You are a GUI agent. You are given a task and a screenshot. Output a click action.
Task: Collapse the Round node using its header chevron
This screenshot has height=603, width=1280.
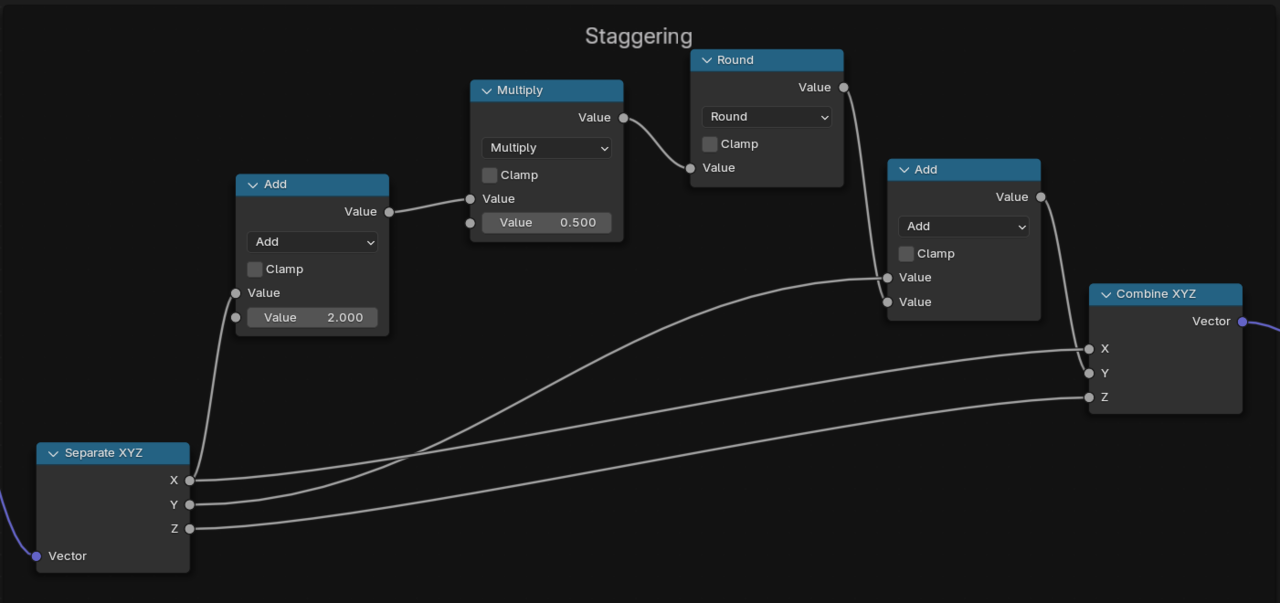point(706,60)
